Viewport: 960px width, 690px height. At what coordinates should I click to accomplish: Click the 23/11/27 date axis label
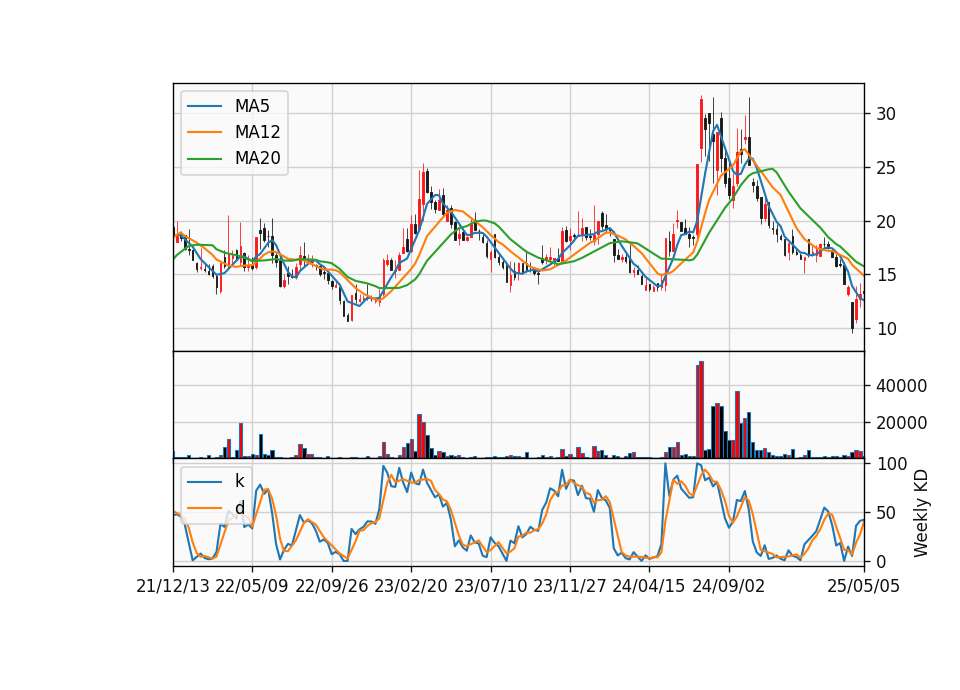[x=569, y=587]
